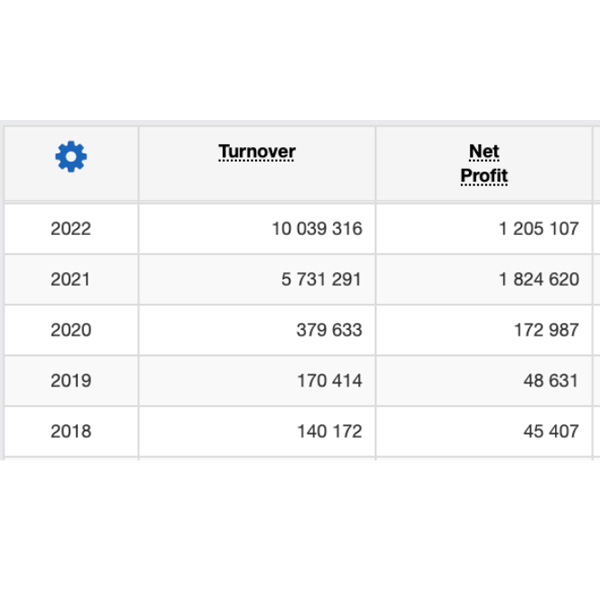Image resolution: width=600 pixels, height=600 pixels.
Task: Click the 2019 turnover value 170 414
Action: [x=329, y=381]
